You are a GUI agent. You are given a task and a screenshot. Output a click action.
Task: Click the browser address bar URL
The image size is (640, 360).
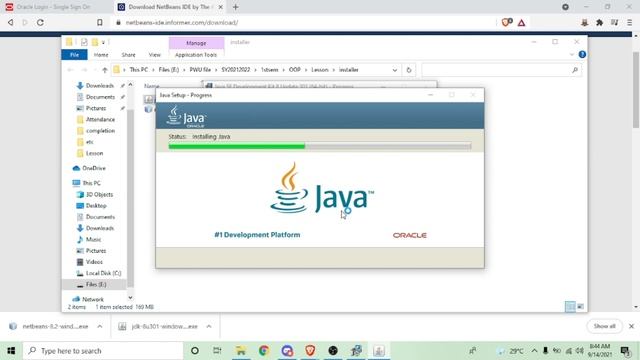point(182,22)
